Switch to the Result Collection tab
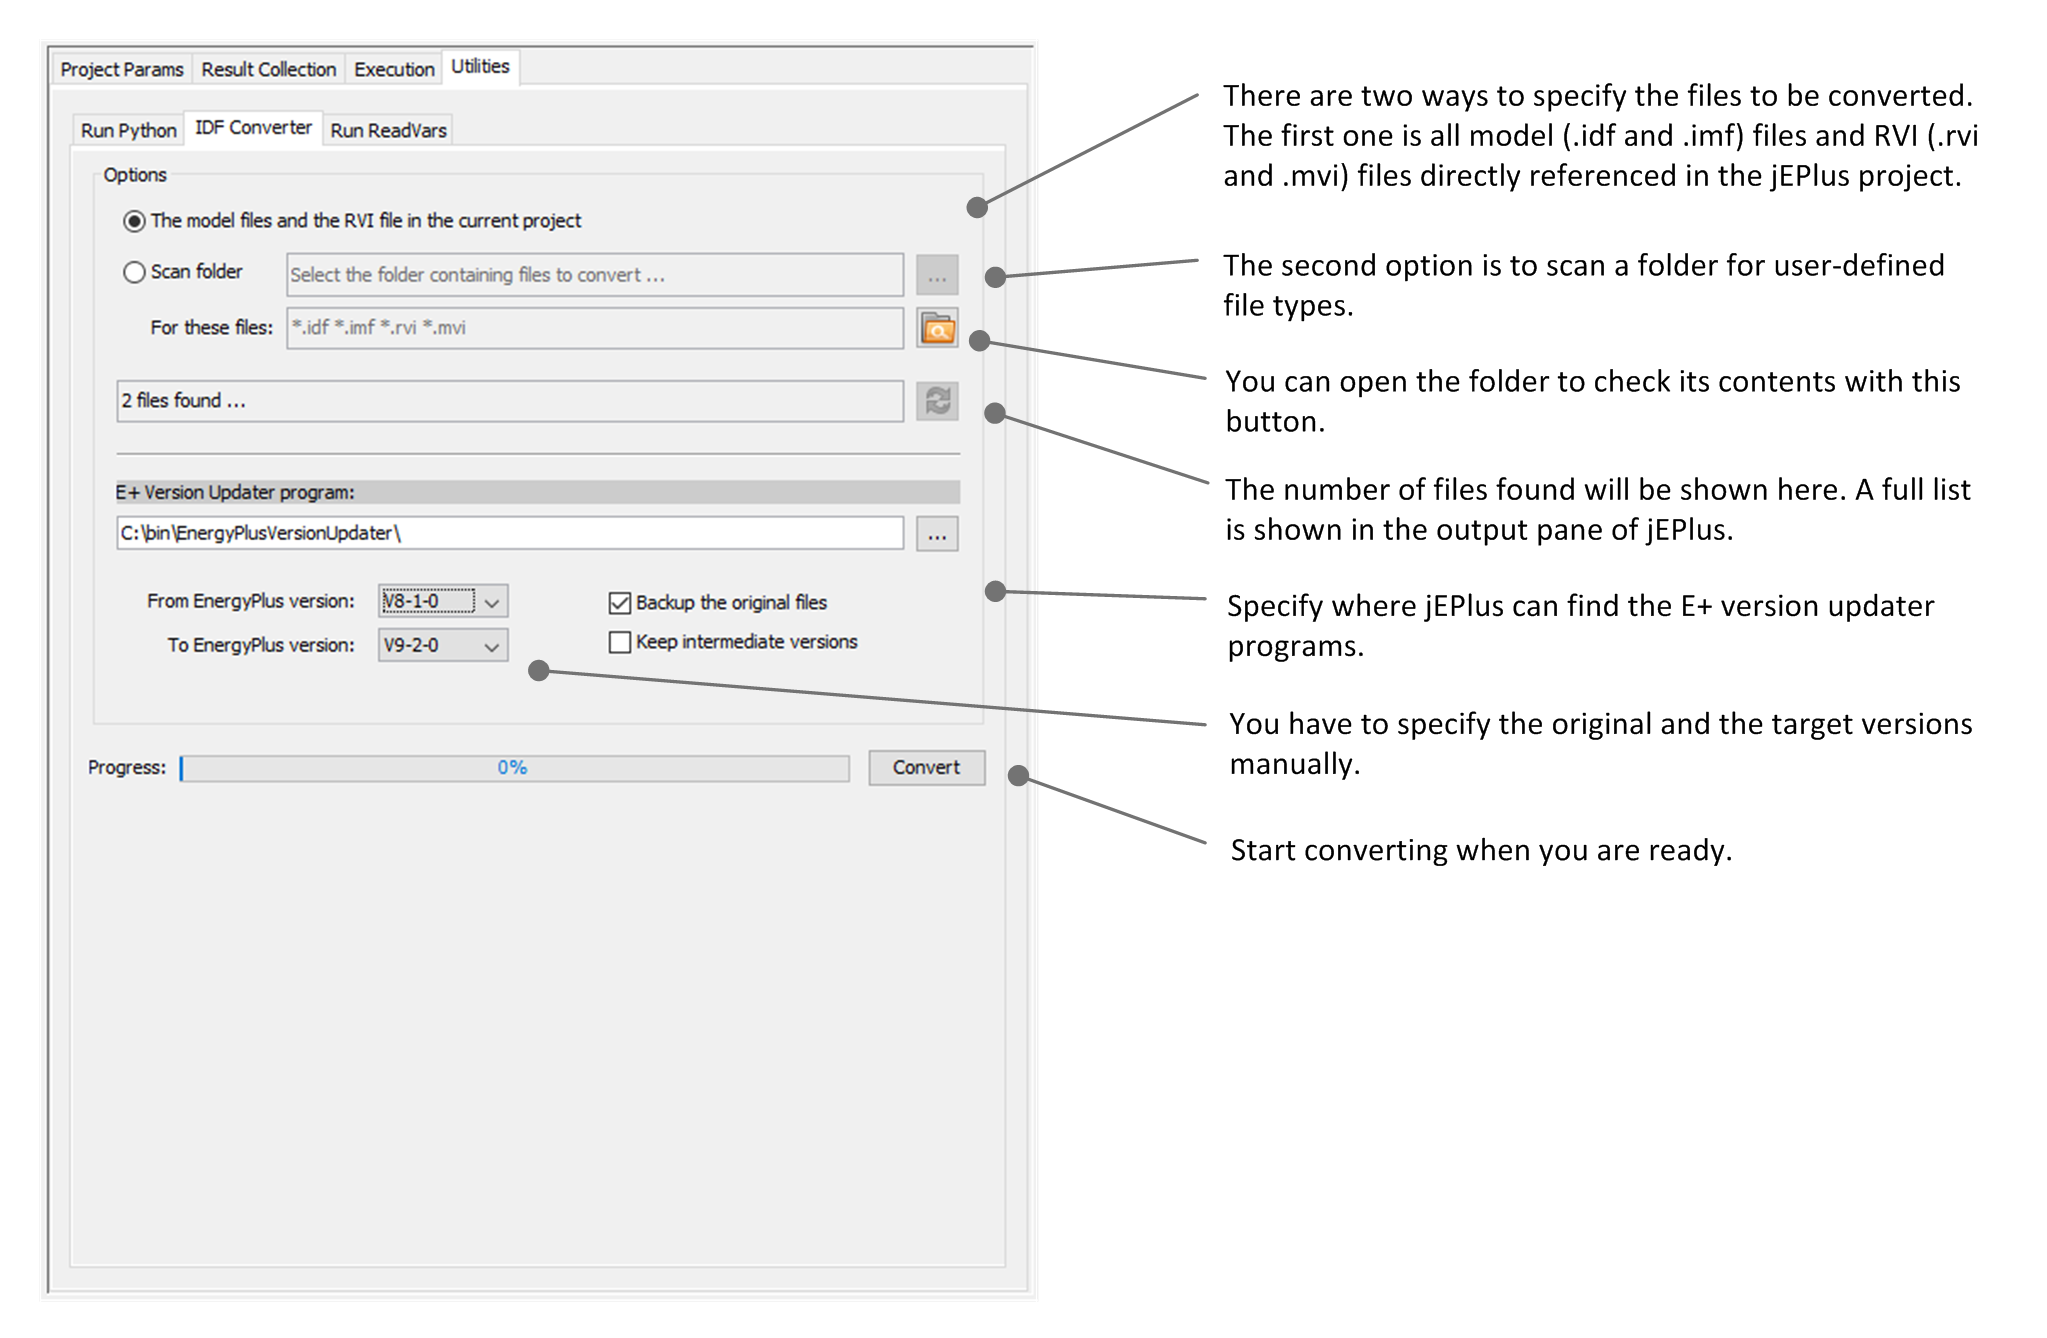 (x=268, y=69)
